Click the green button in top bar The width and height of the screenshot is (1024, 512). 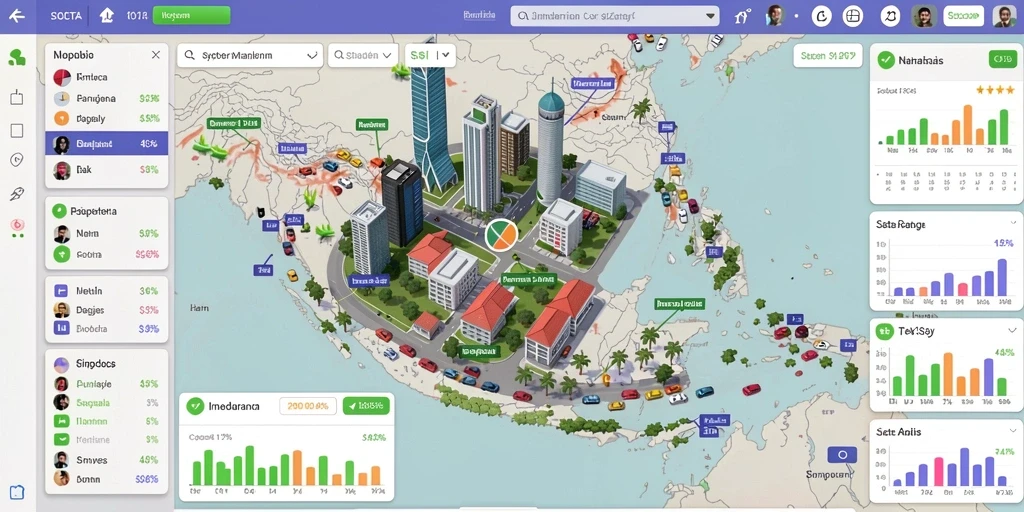pyautogui.click(x=191, y=16)
